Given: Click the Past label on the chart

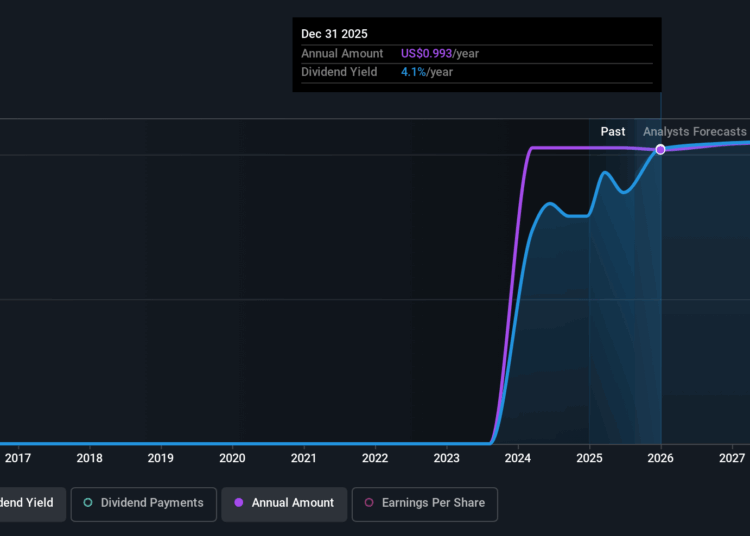Looking at the screenshot, I should coord(613,131).
